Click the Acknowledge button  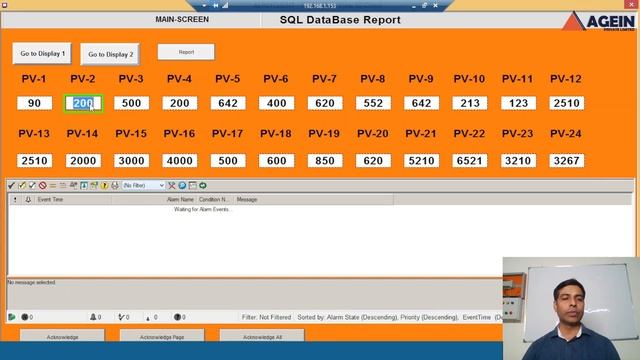click(62, 336)
